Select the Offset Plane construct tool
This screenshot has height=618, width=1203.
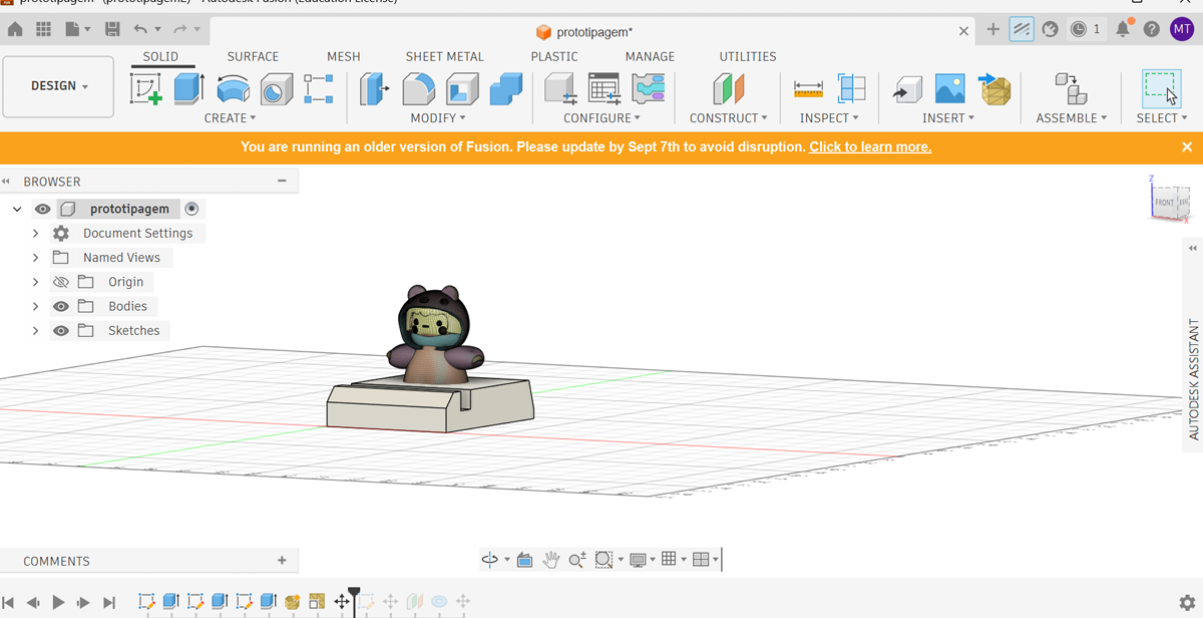point(728,89)
